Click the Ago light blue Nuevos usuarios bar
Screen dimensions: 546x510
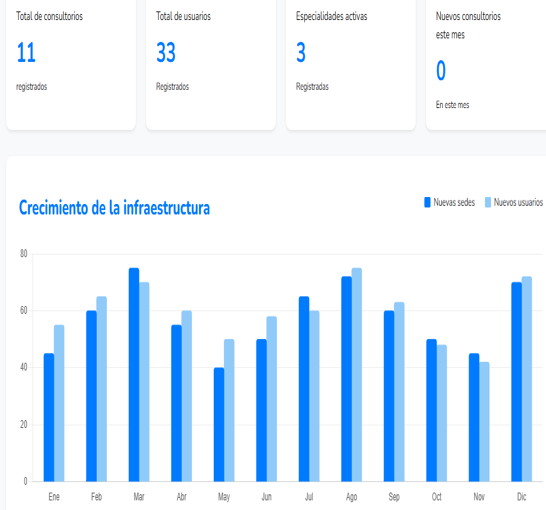coord(357,375)
